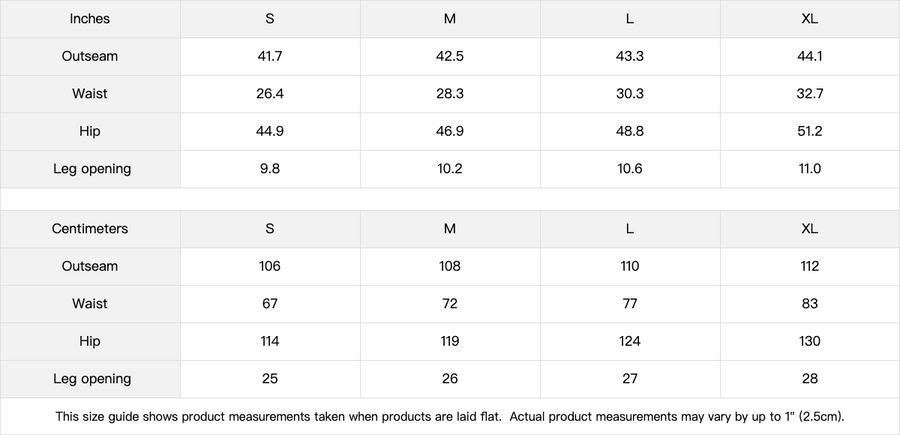Click the Leg opening label in Centimeters table
The width and height of the screenshot is (900, 435).
tap(92, 379)
